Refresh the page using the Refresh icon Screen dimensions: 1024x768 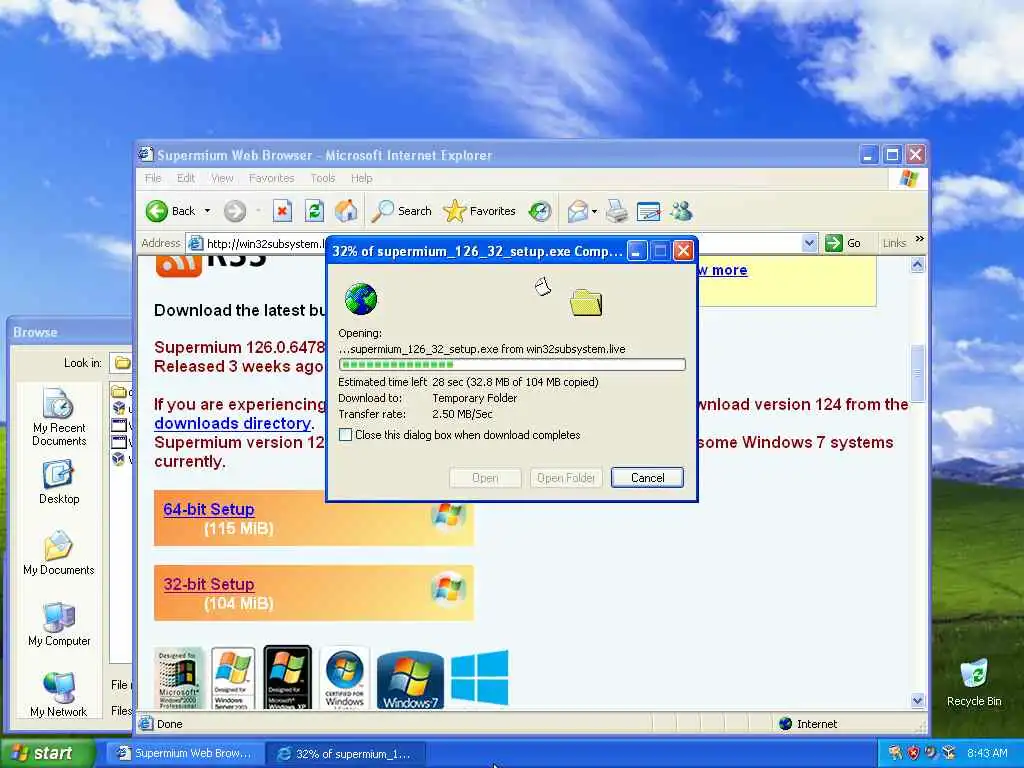(x=314, y=211)
